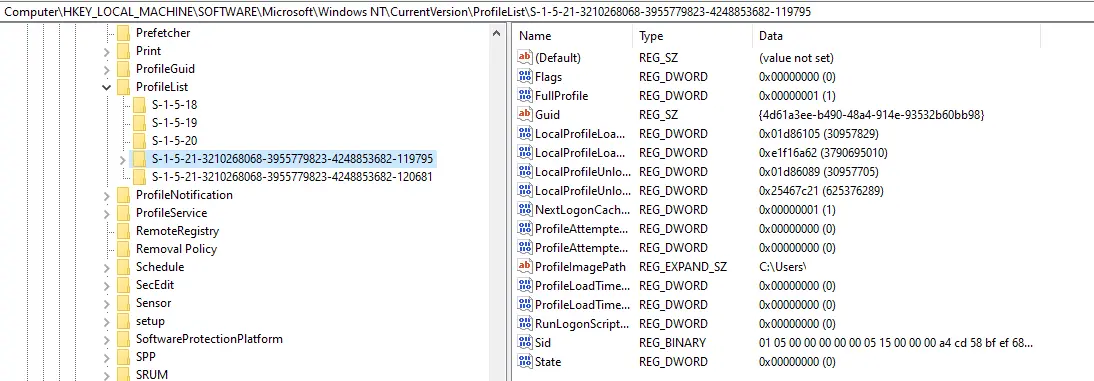
Task: Expand the SPP key
Action: click(107, 357)
